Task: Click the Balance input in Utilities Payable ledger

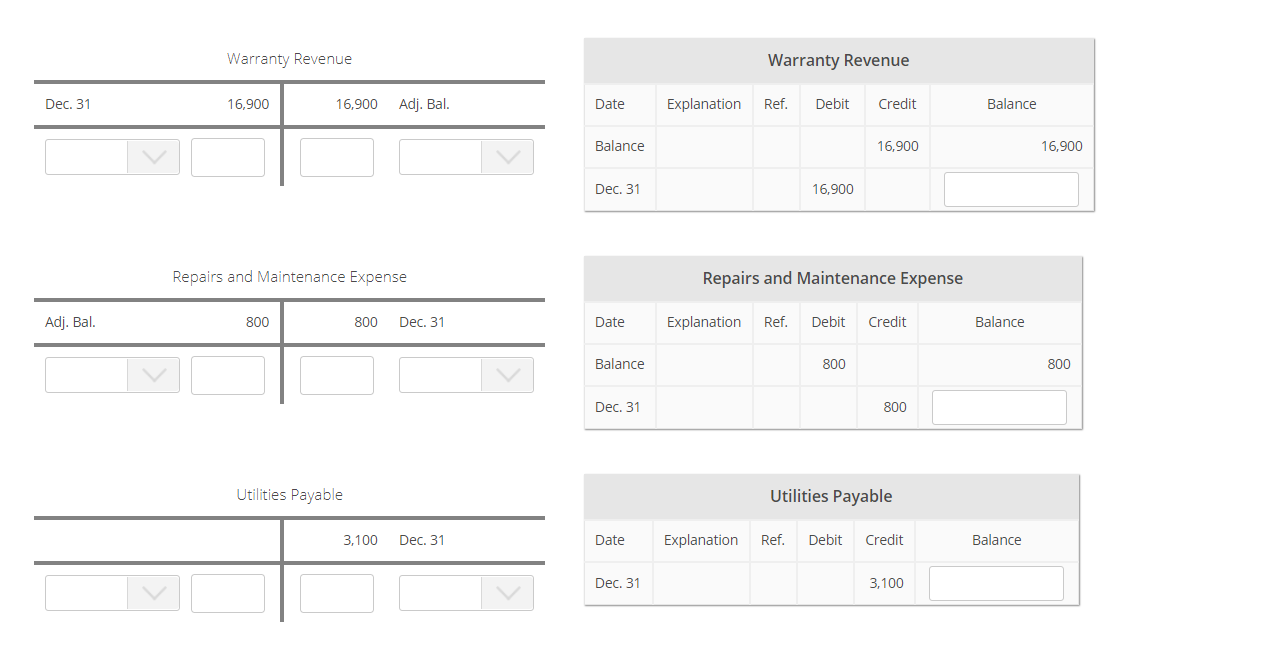Action: pos(996,583)
